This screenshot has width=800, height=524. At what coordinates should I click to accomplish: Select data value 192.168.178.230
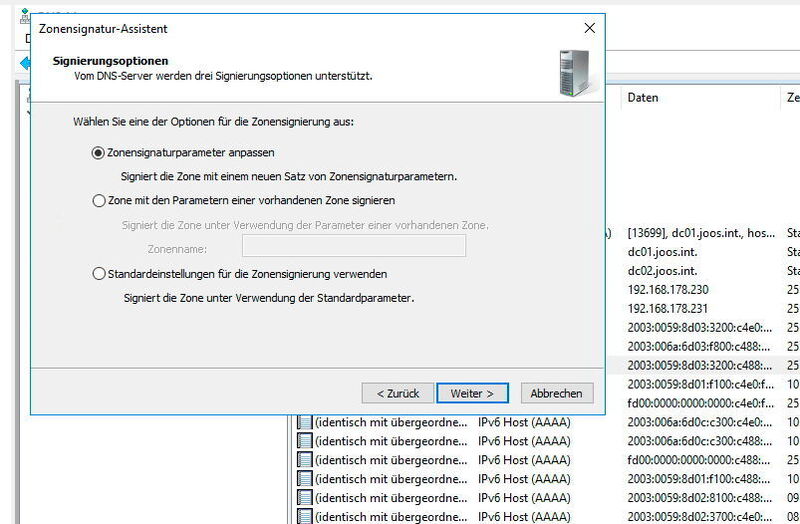[668, 290]
